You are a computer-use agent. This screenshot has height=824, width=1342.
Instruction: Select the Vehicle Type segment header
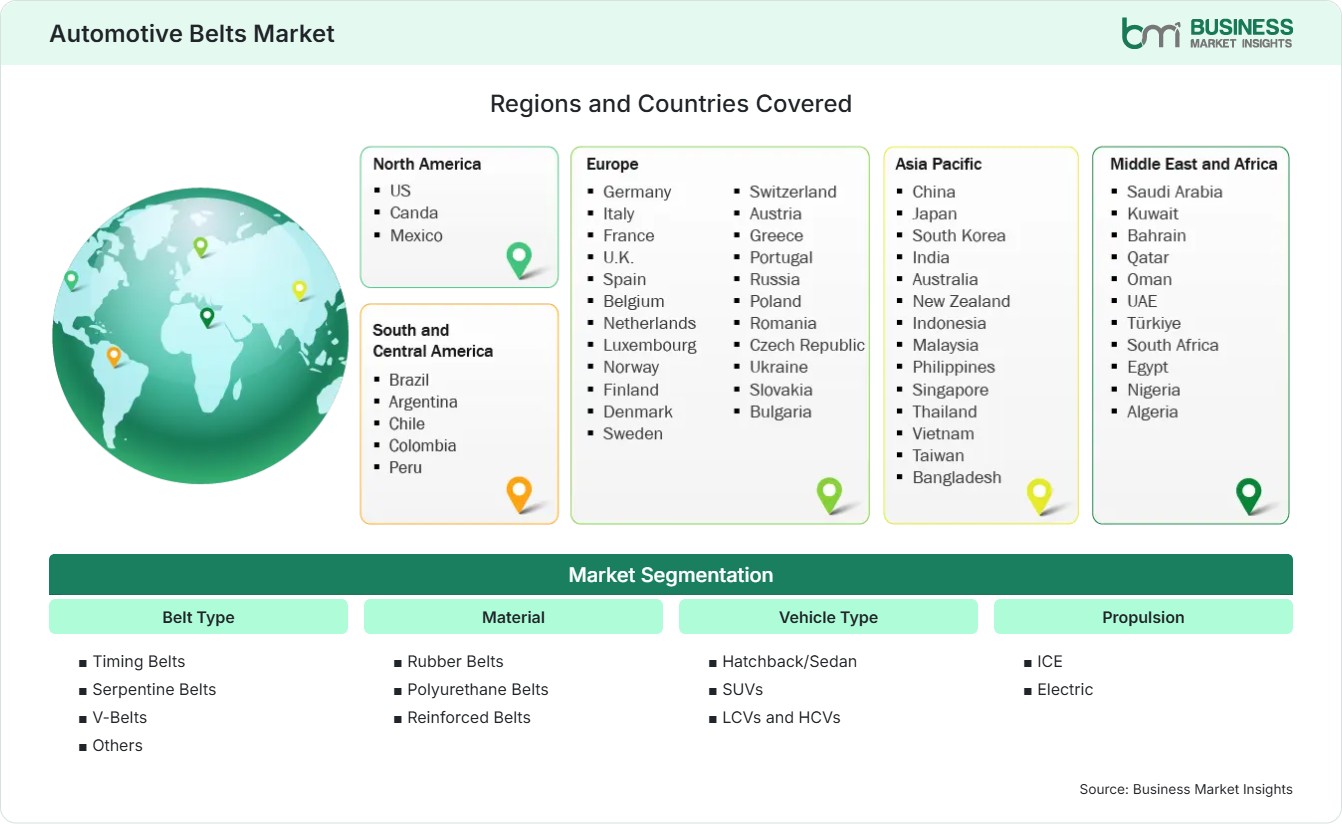pyautogui.click(x=828, y=617)
